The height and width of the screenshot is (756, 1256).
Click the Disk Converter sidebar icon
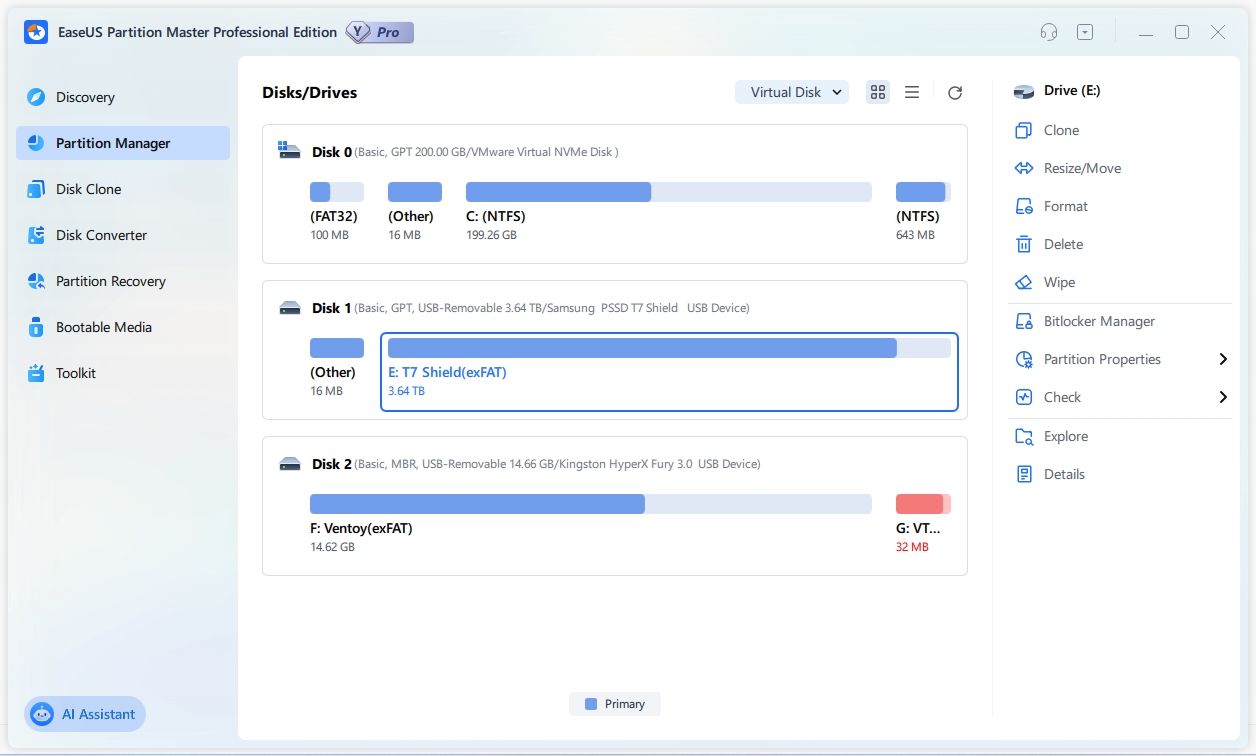[36, 235]
